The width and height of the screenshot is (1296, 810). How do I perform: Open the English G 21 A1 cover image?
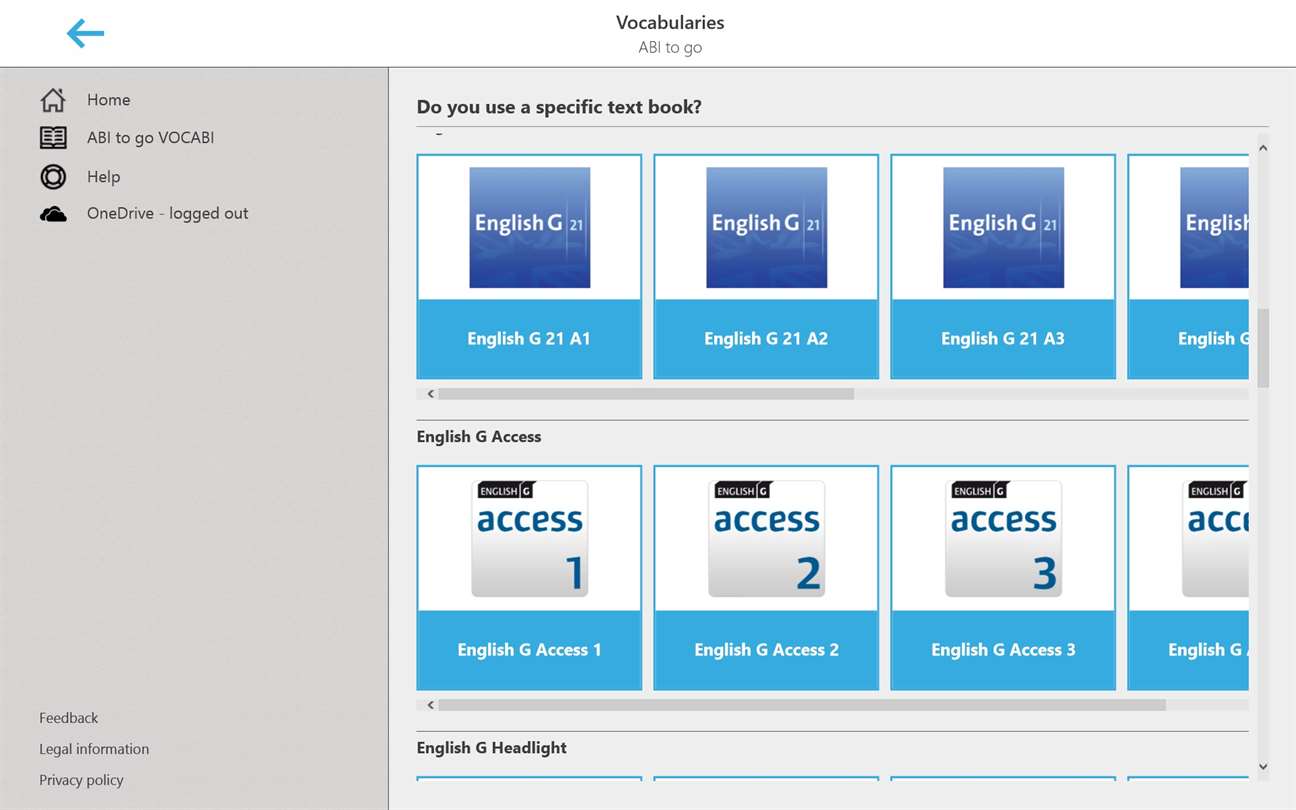(529, 228)
